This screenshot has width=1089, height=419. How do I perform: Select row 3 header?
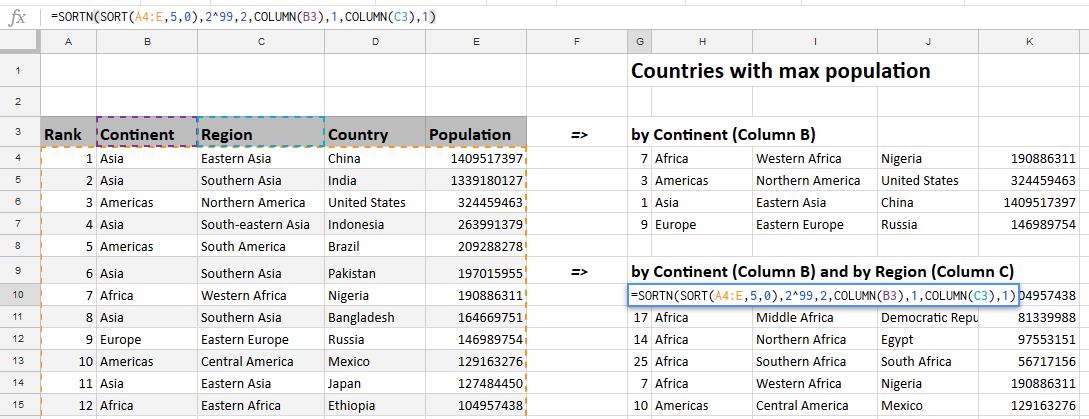[20, 132]
